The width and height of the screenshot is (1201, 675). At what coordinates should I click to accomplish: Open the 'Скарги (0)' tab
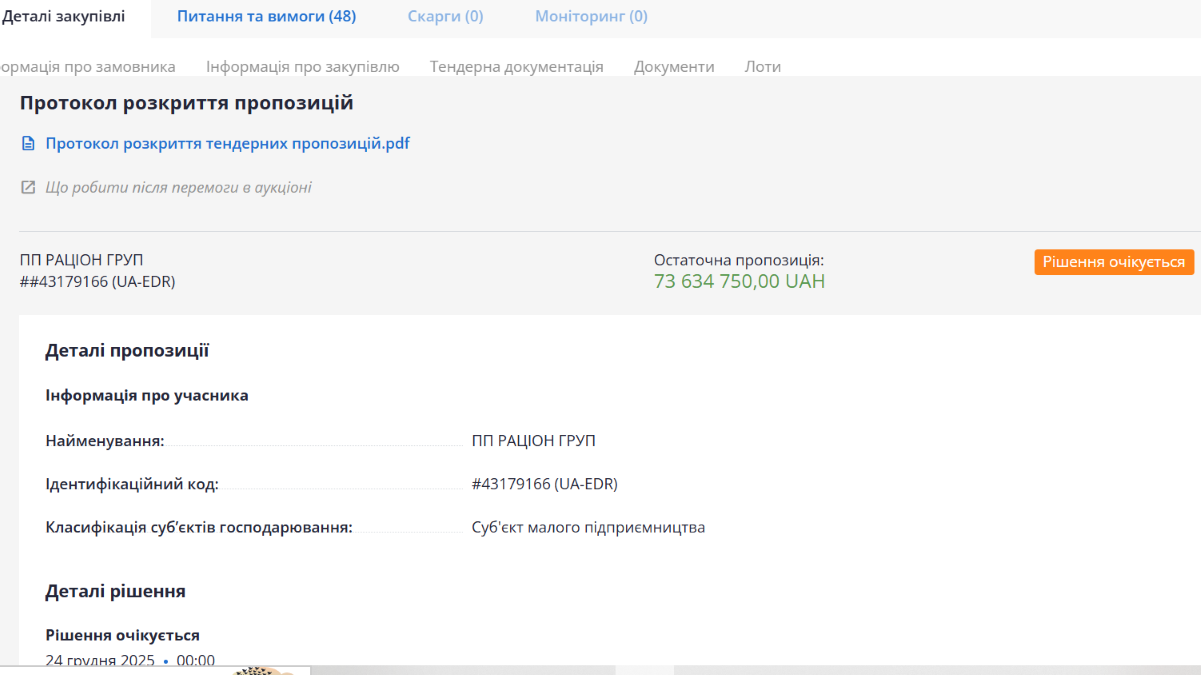click(445, 16)
